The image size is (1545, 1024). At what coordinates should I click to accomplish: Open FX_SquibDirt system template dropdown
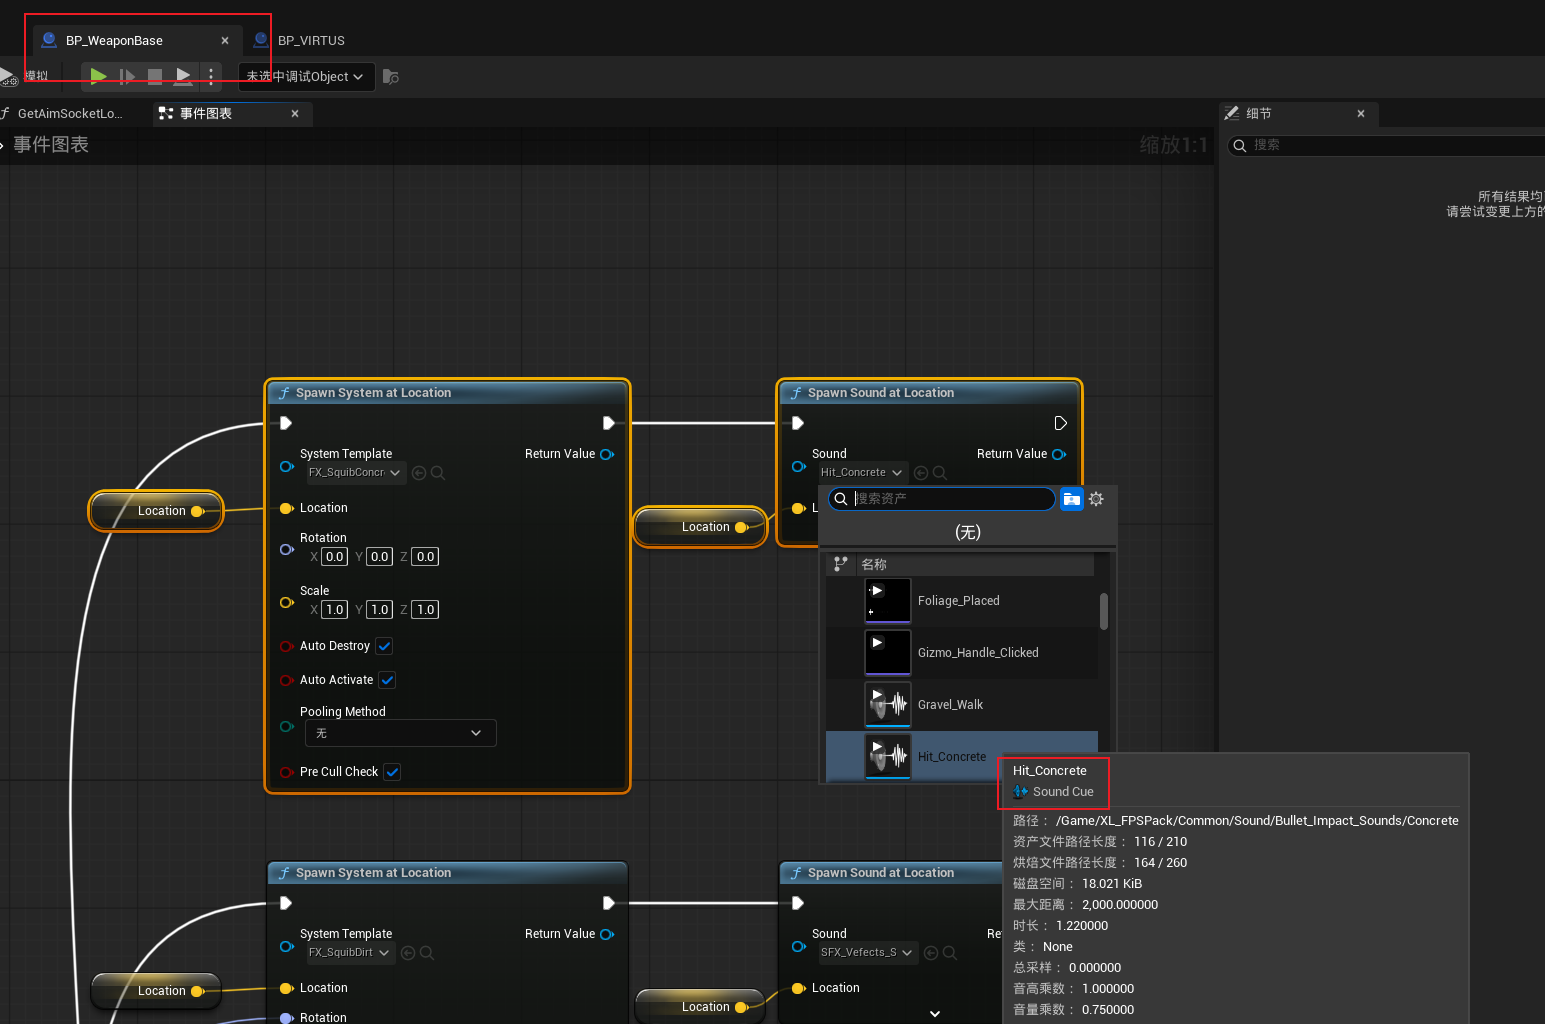(350, 953)
